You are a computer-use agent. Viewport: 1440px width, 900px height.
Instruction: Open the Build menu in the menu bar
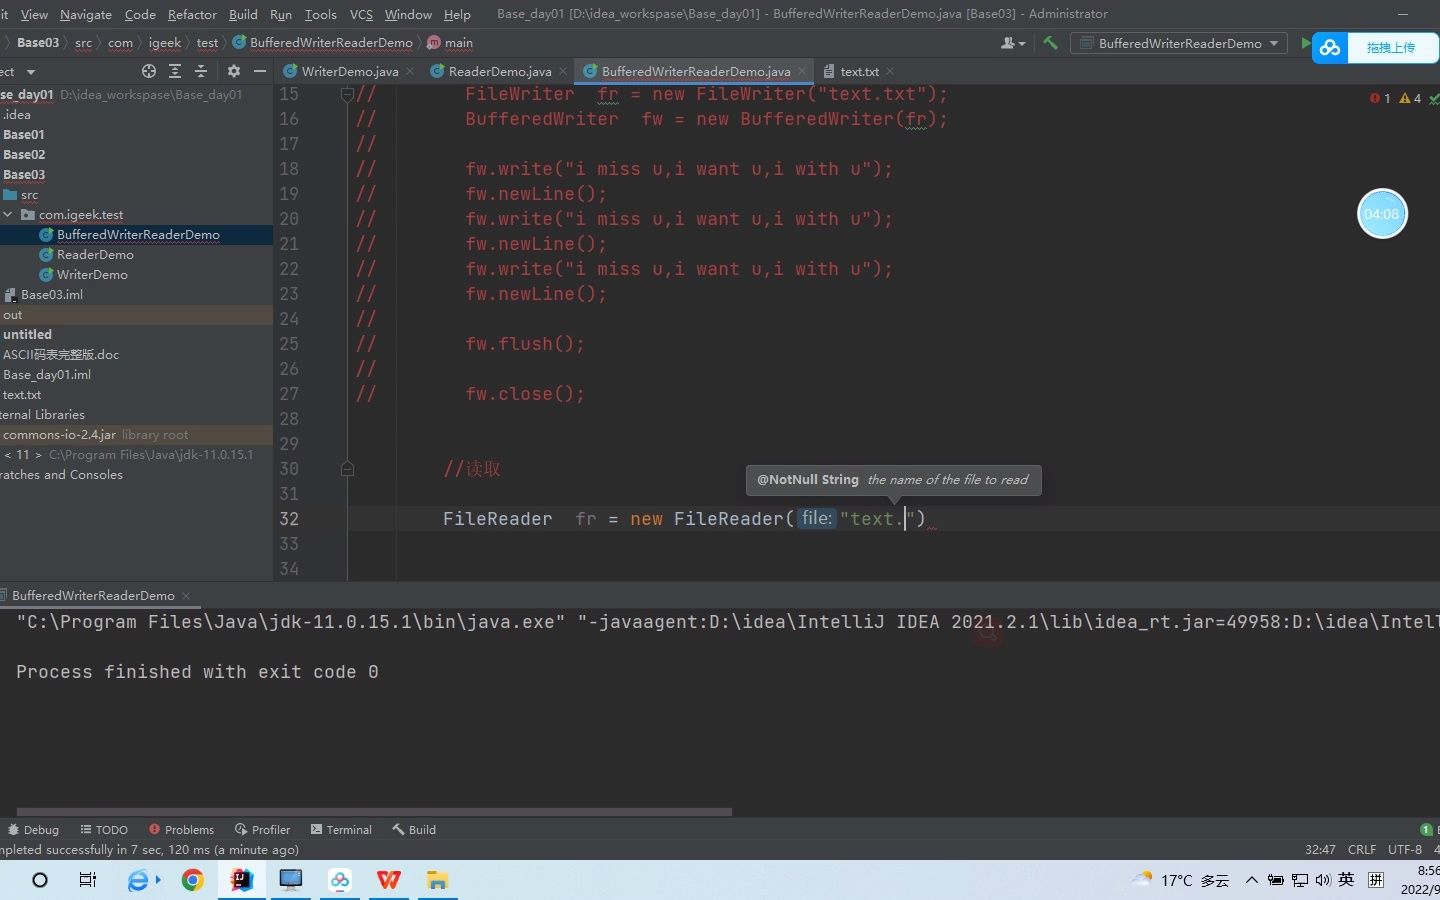pyautogui.click(x=243, y=14)
